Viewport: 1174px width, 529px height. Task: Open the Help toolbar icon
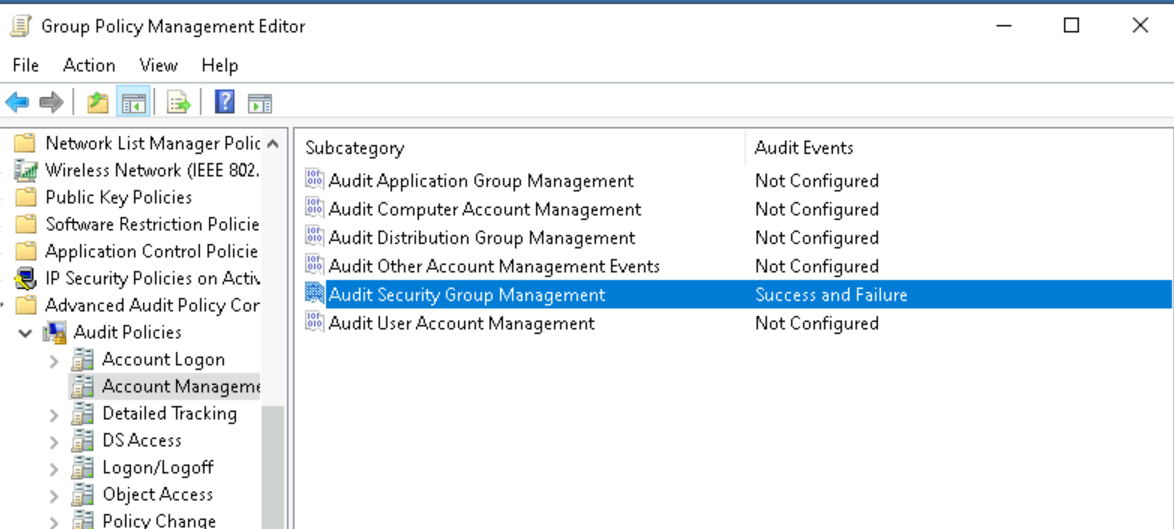click(x=225, y=102)
